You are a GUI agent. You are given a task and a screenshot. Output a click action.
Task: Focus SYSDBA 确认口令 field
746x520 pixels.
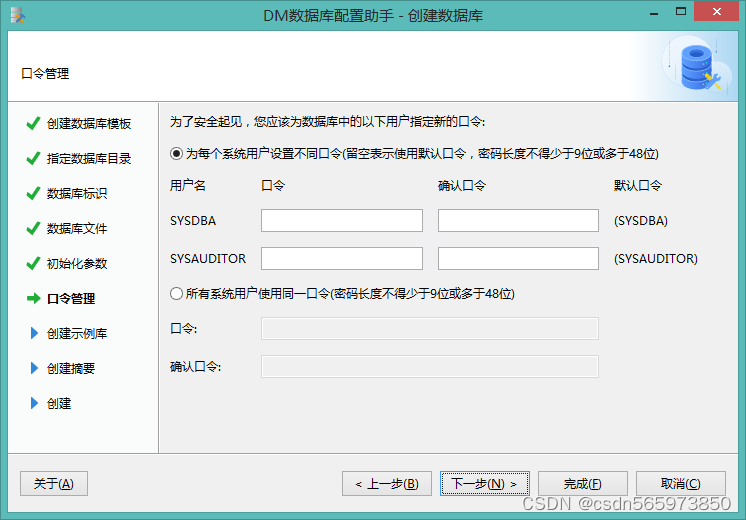point(518,221)
